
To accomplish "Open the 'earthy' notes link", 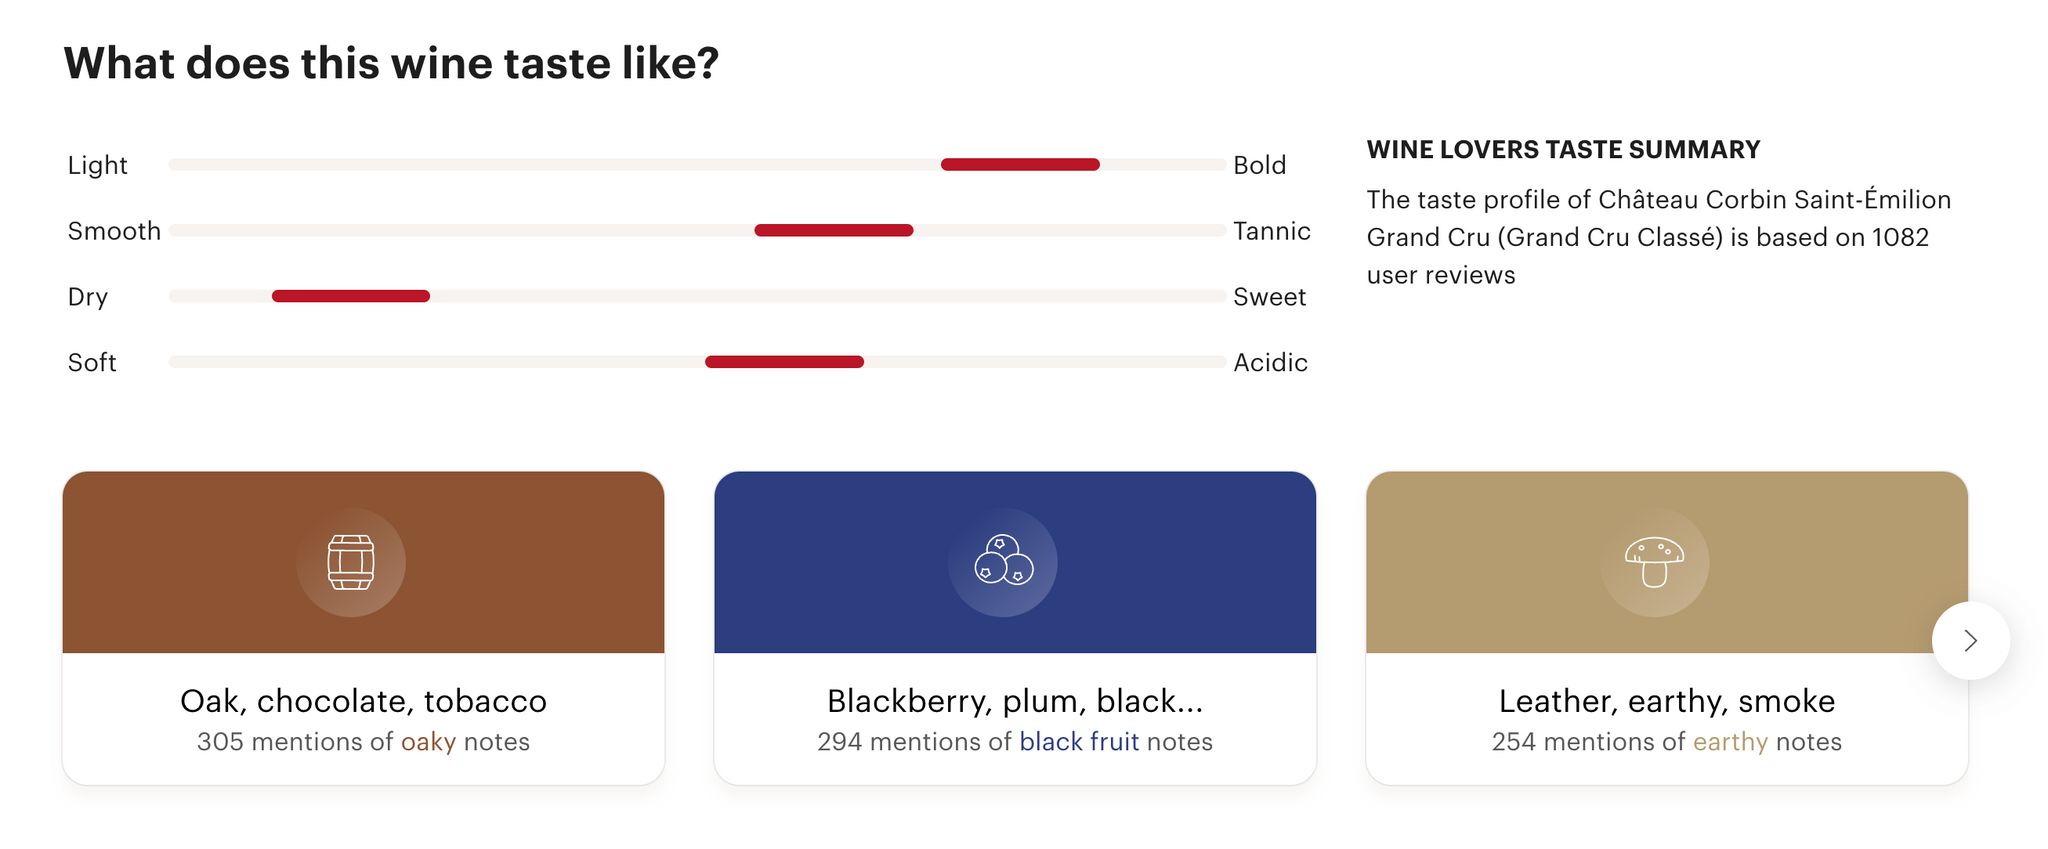I will (1730, 742).
